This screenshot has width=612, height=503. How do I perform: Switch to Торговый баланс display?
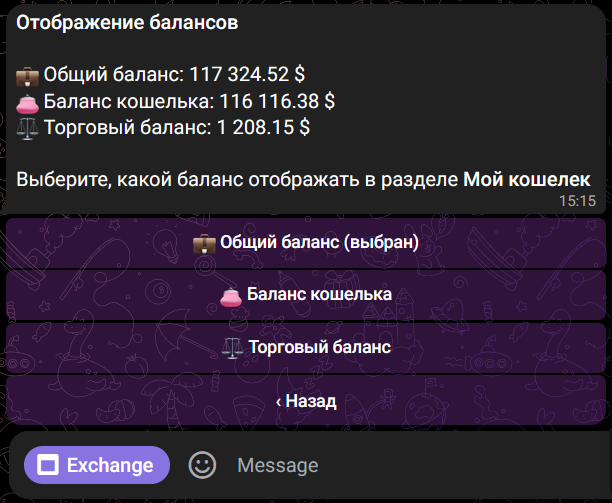point(305,348)
